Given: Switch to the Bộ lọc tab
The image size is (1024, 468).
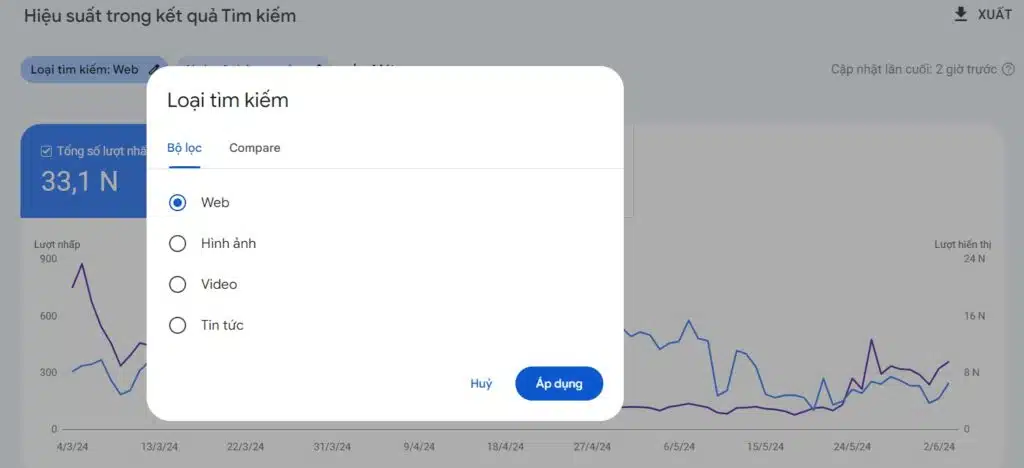Looking at the screenshot, I should coord(184,148).
